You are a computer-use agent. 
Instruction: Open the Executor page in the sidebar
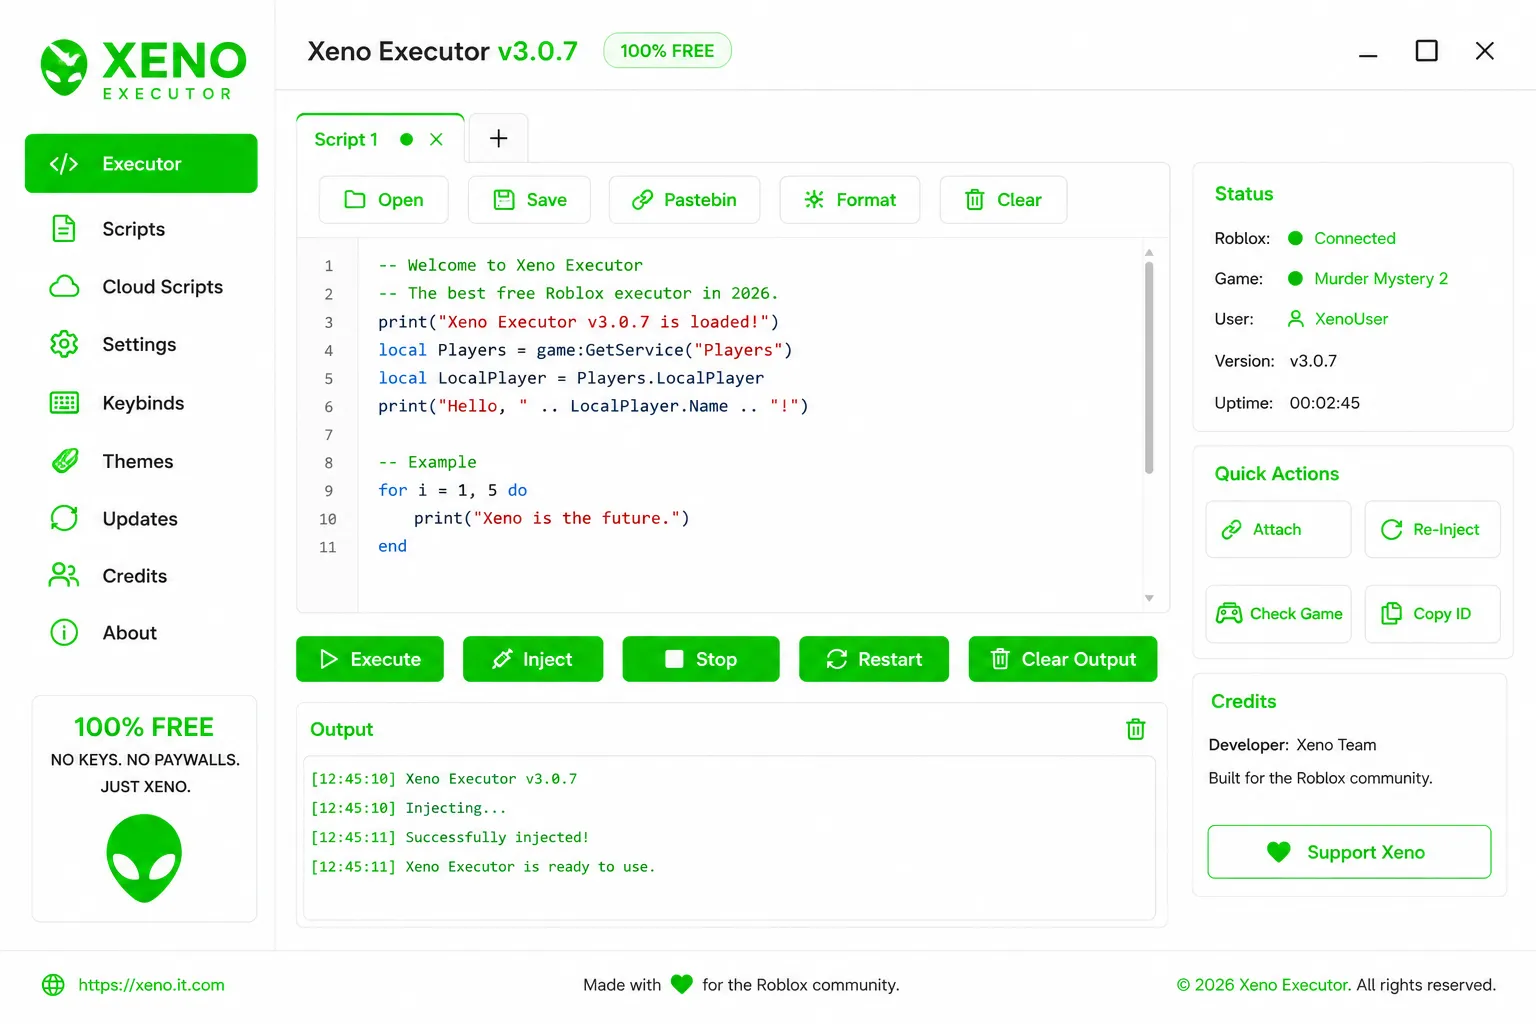coord(141,163)
